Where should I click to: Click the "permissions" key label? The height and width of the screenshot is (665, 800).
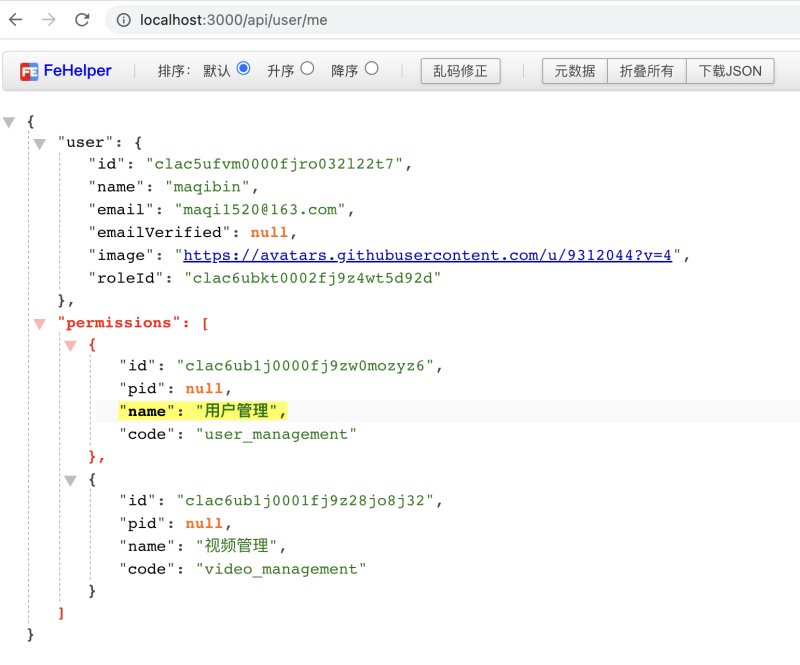119,323
